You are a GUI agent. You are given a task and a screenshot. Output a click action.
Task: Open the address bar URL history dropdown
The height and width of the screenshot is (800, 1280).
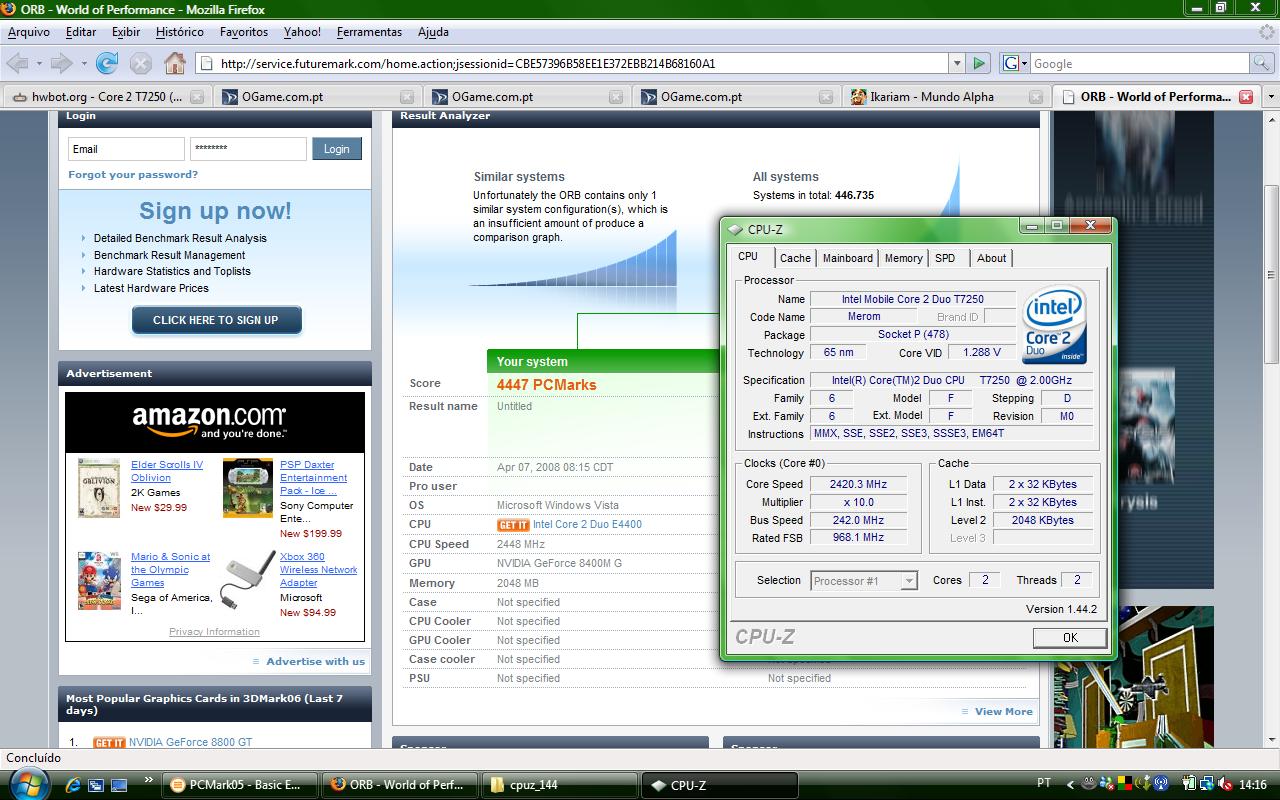(958, 63)
